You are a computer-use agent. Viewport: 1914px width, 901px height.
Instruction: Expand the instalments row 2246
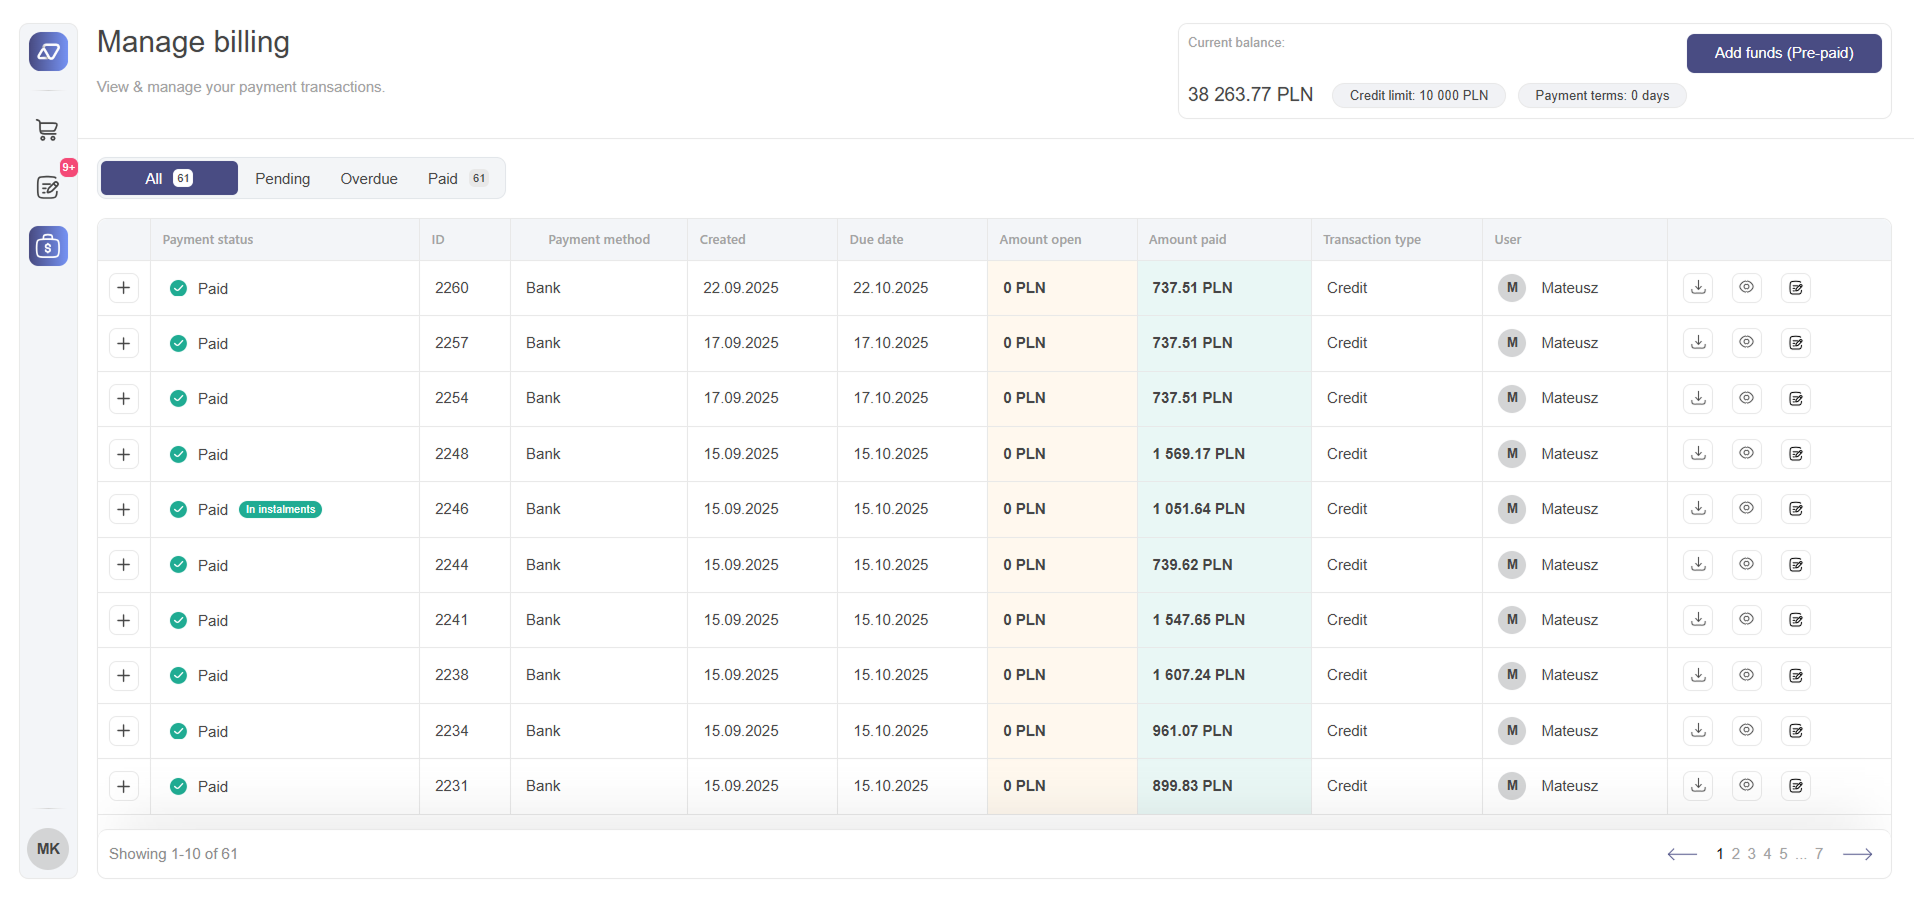(124, 509)
